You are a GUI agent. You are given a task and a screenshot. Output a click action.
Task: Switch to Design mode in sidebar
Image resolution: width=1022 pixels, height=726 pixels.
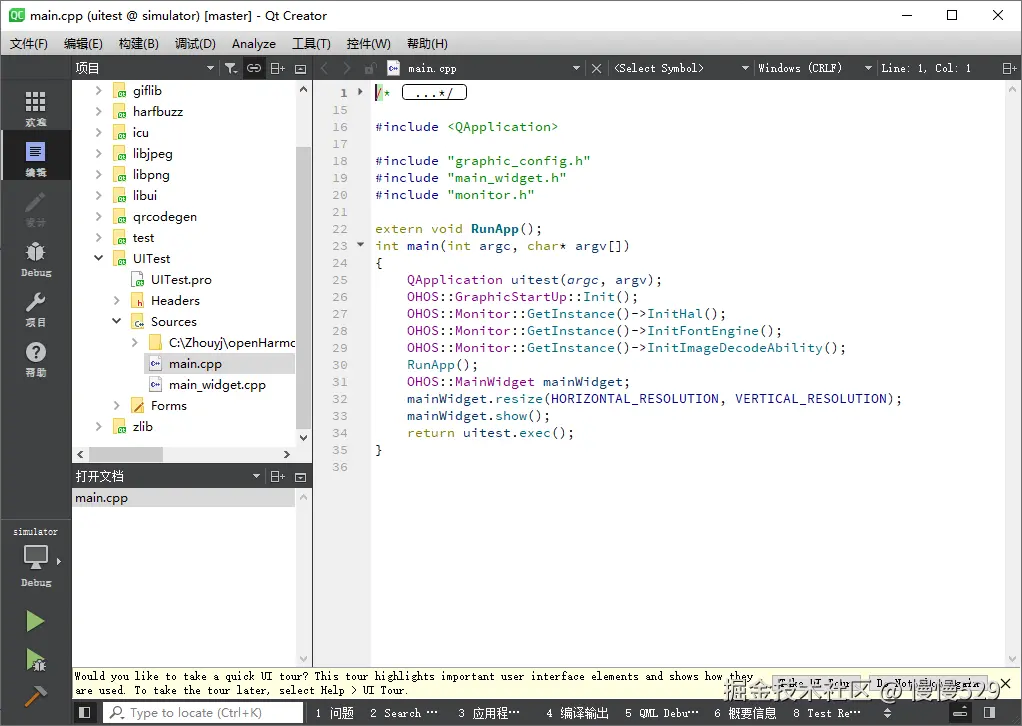pyautogui.click(x=35, y=208)
